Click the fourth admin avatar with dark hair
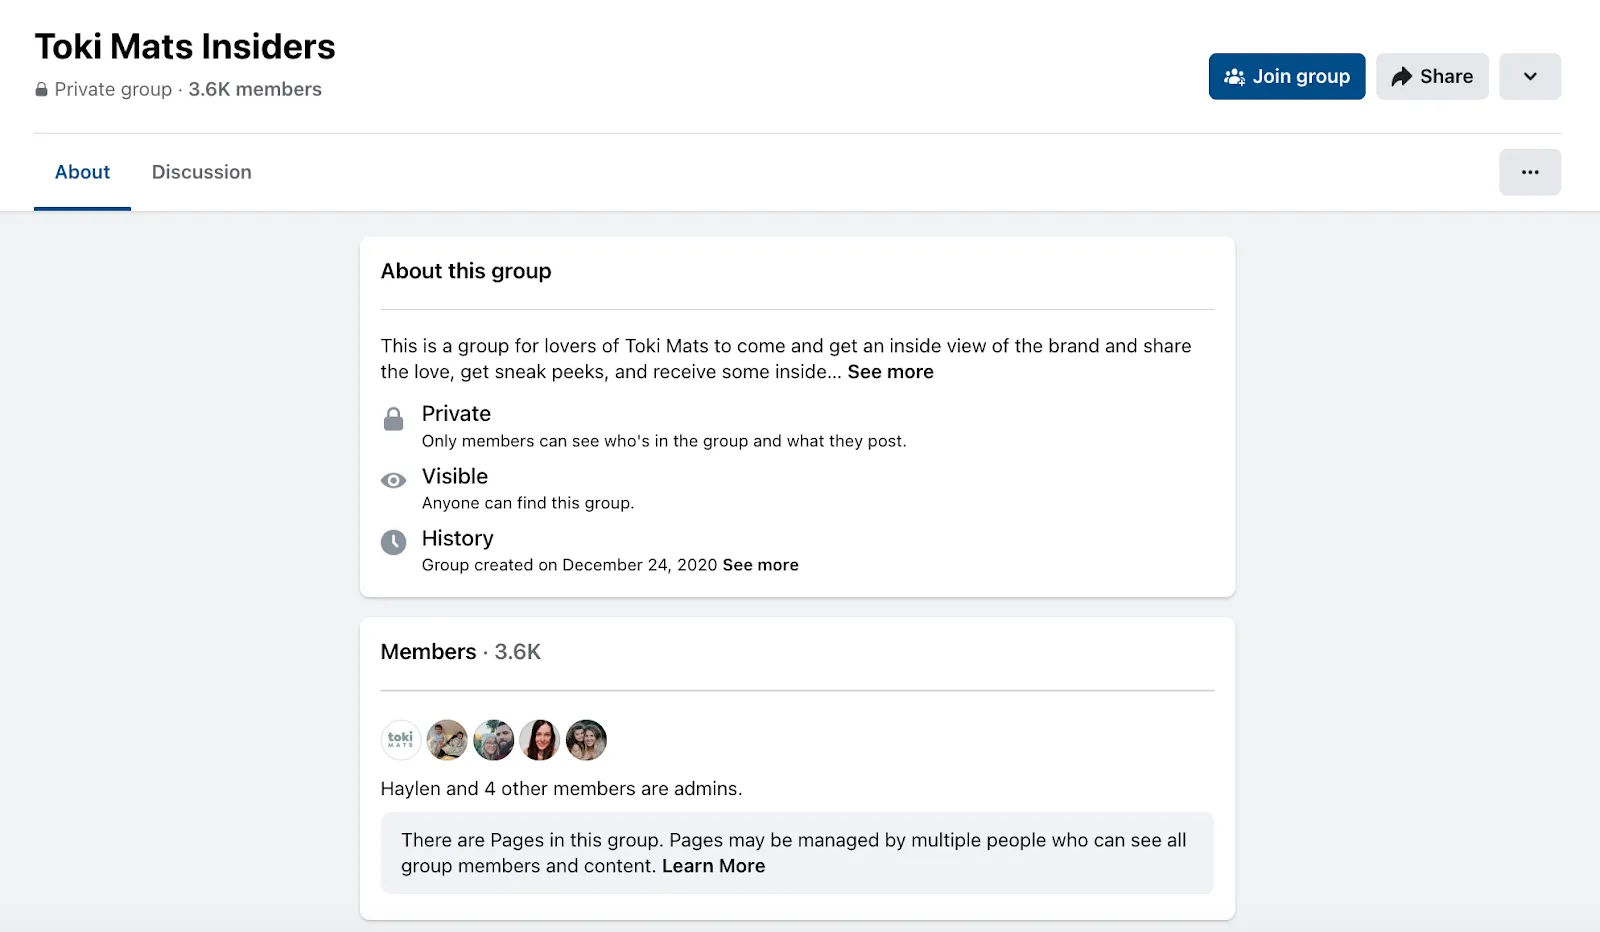The image size is (1600, 932). point(539,740)
